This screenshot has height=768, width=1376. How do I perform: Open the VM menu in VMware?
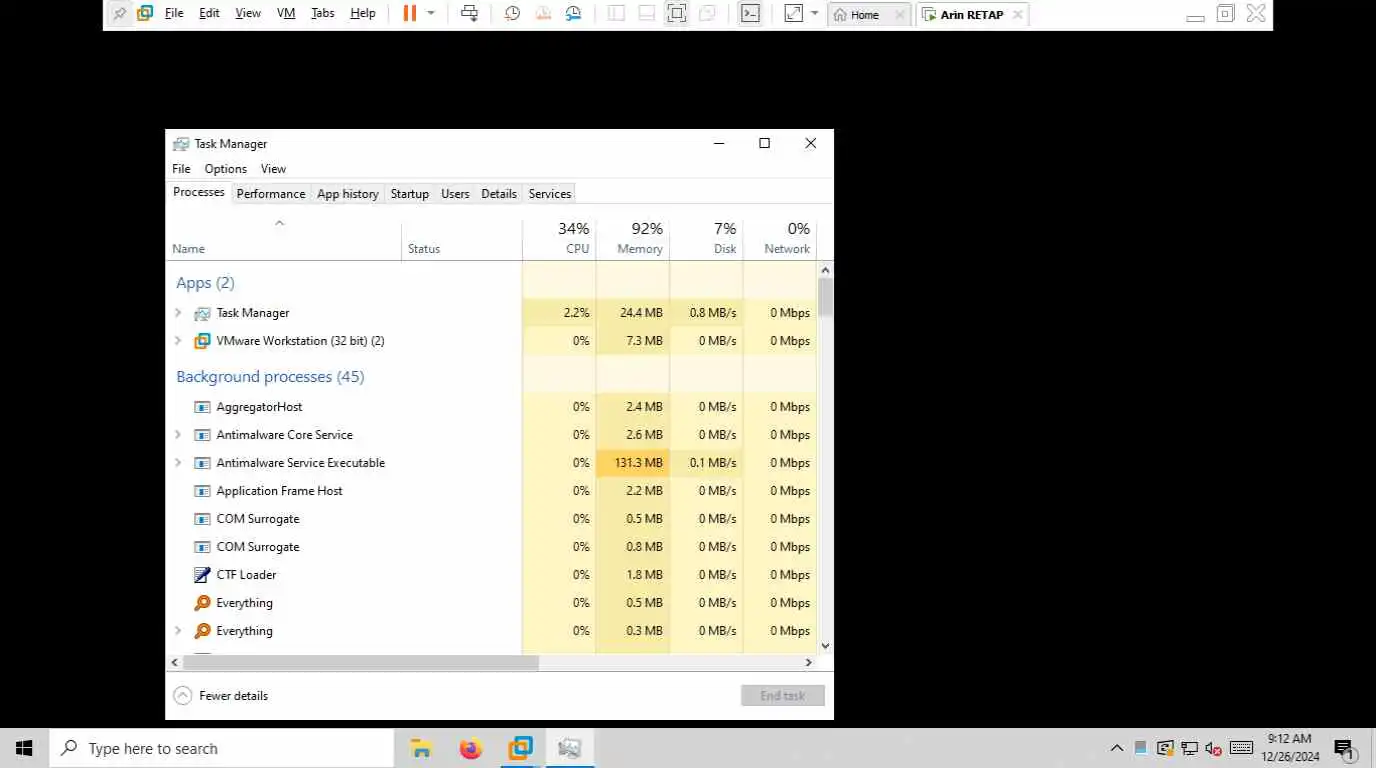click(286, 14)
